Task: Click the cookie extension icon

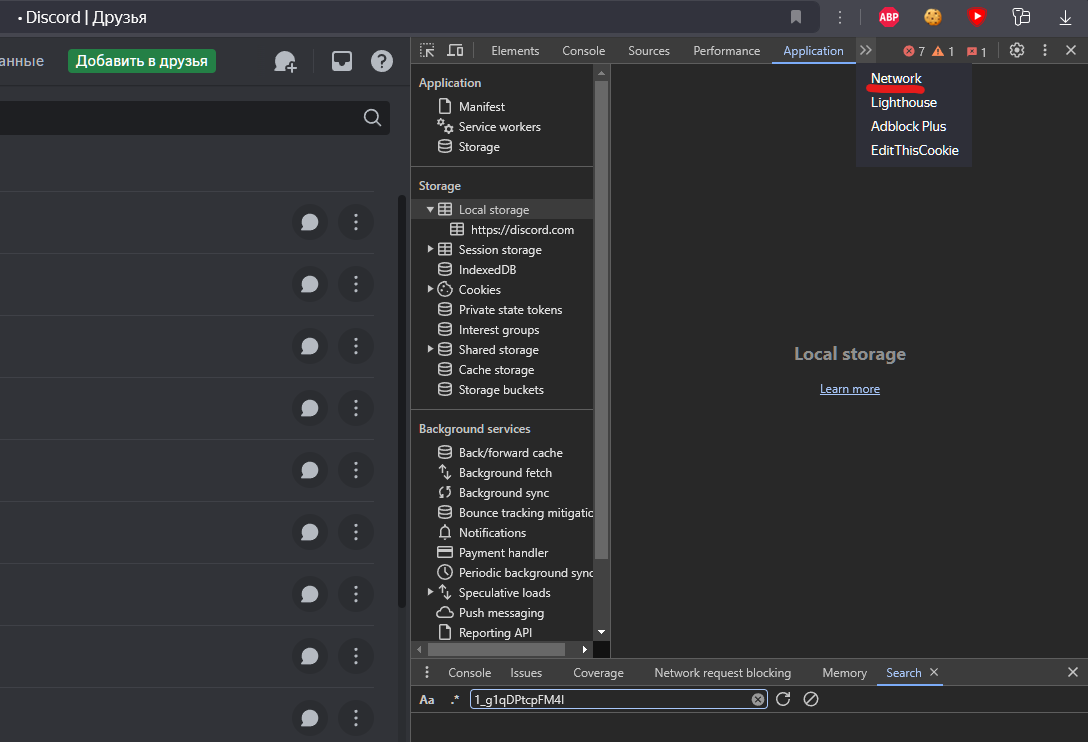Action: pos(933,17)
